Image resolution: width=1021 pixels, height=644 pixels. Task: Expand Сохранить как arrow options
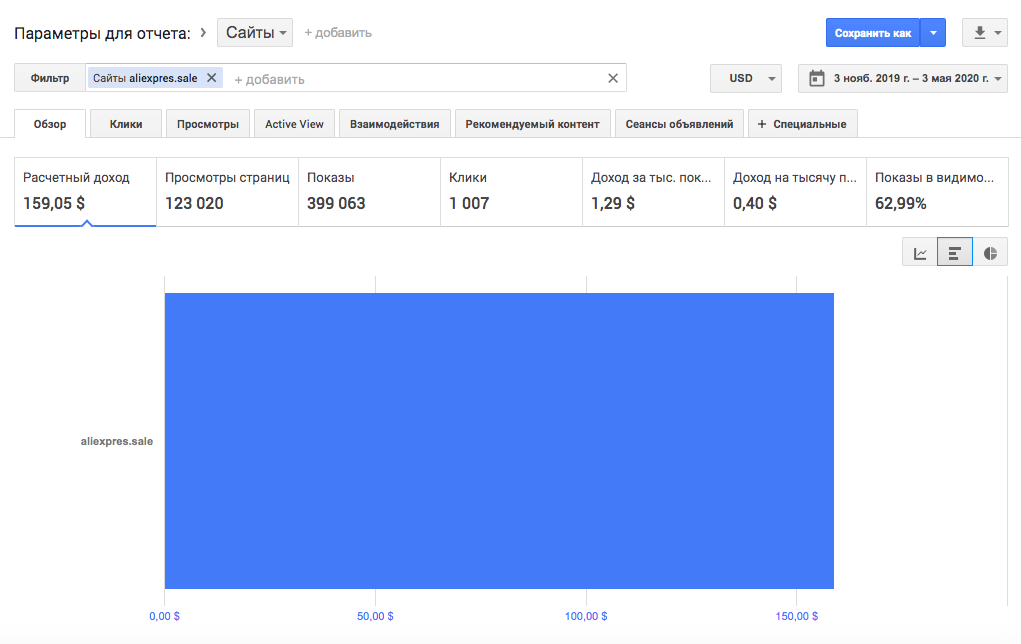coord(933,33)
